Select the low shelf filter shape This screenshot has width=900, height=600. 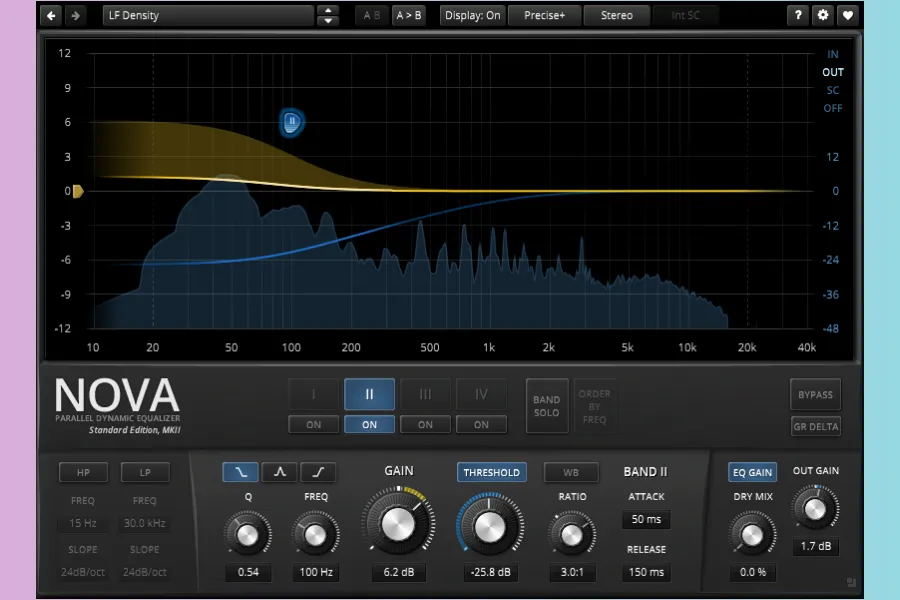click(x=239, y=472)
